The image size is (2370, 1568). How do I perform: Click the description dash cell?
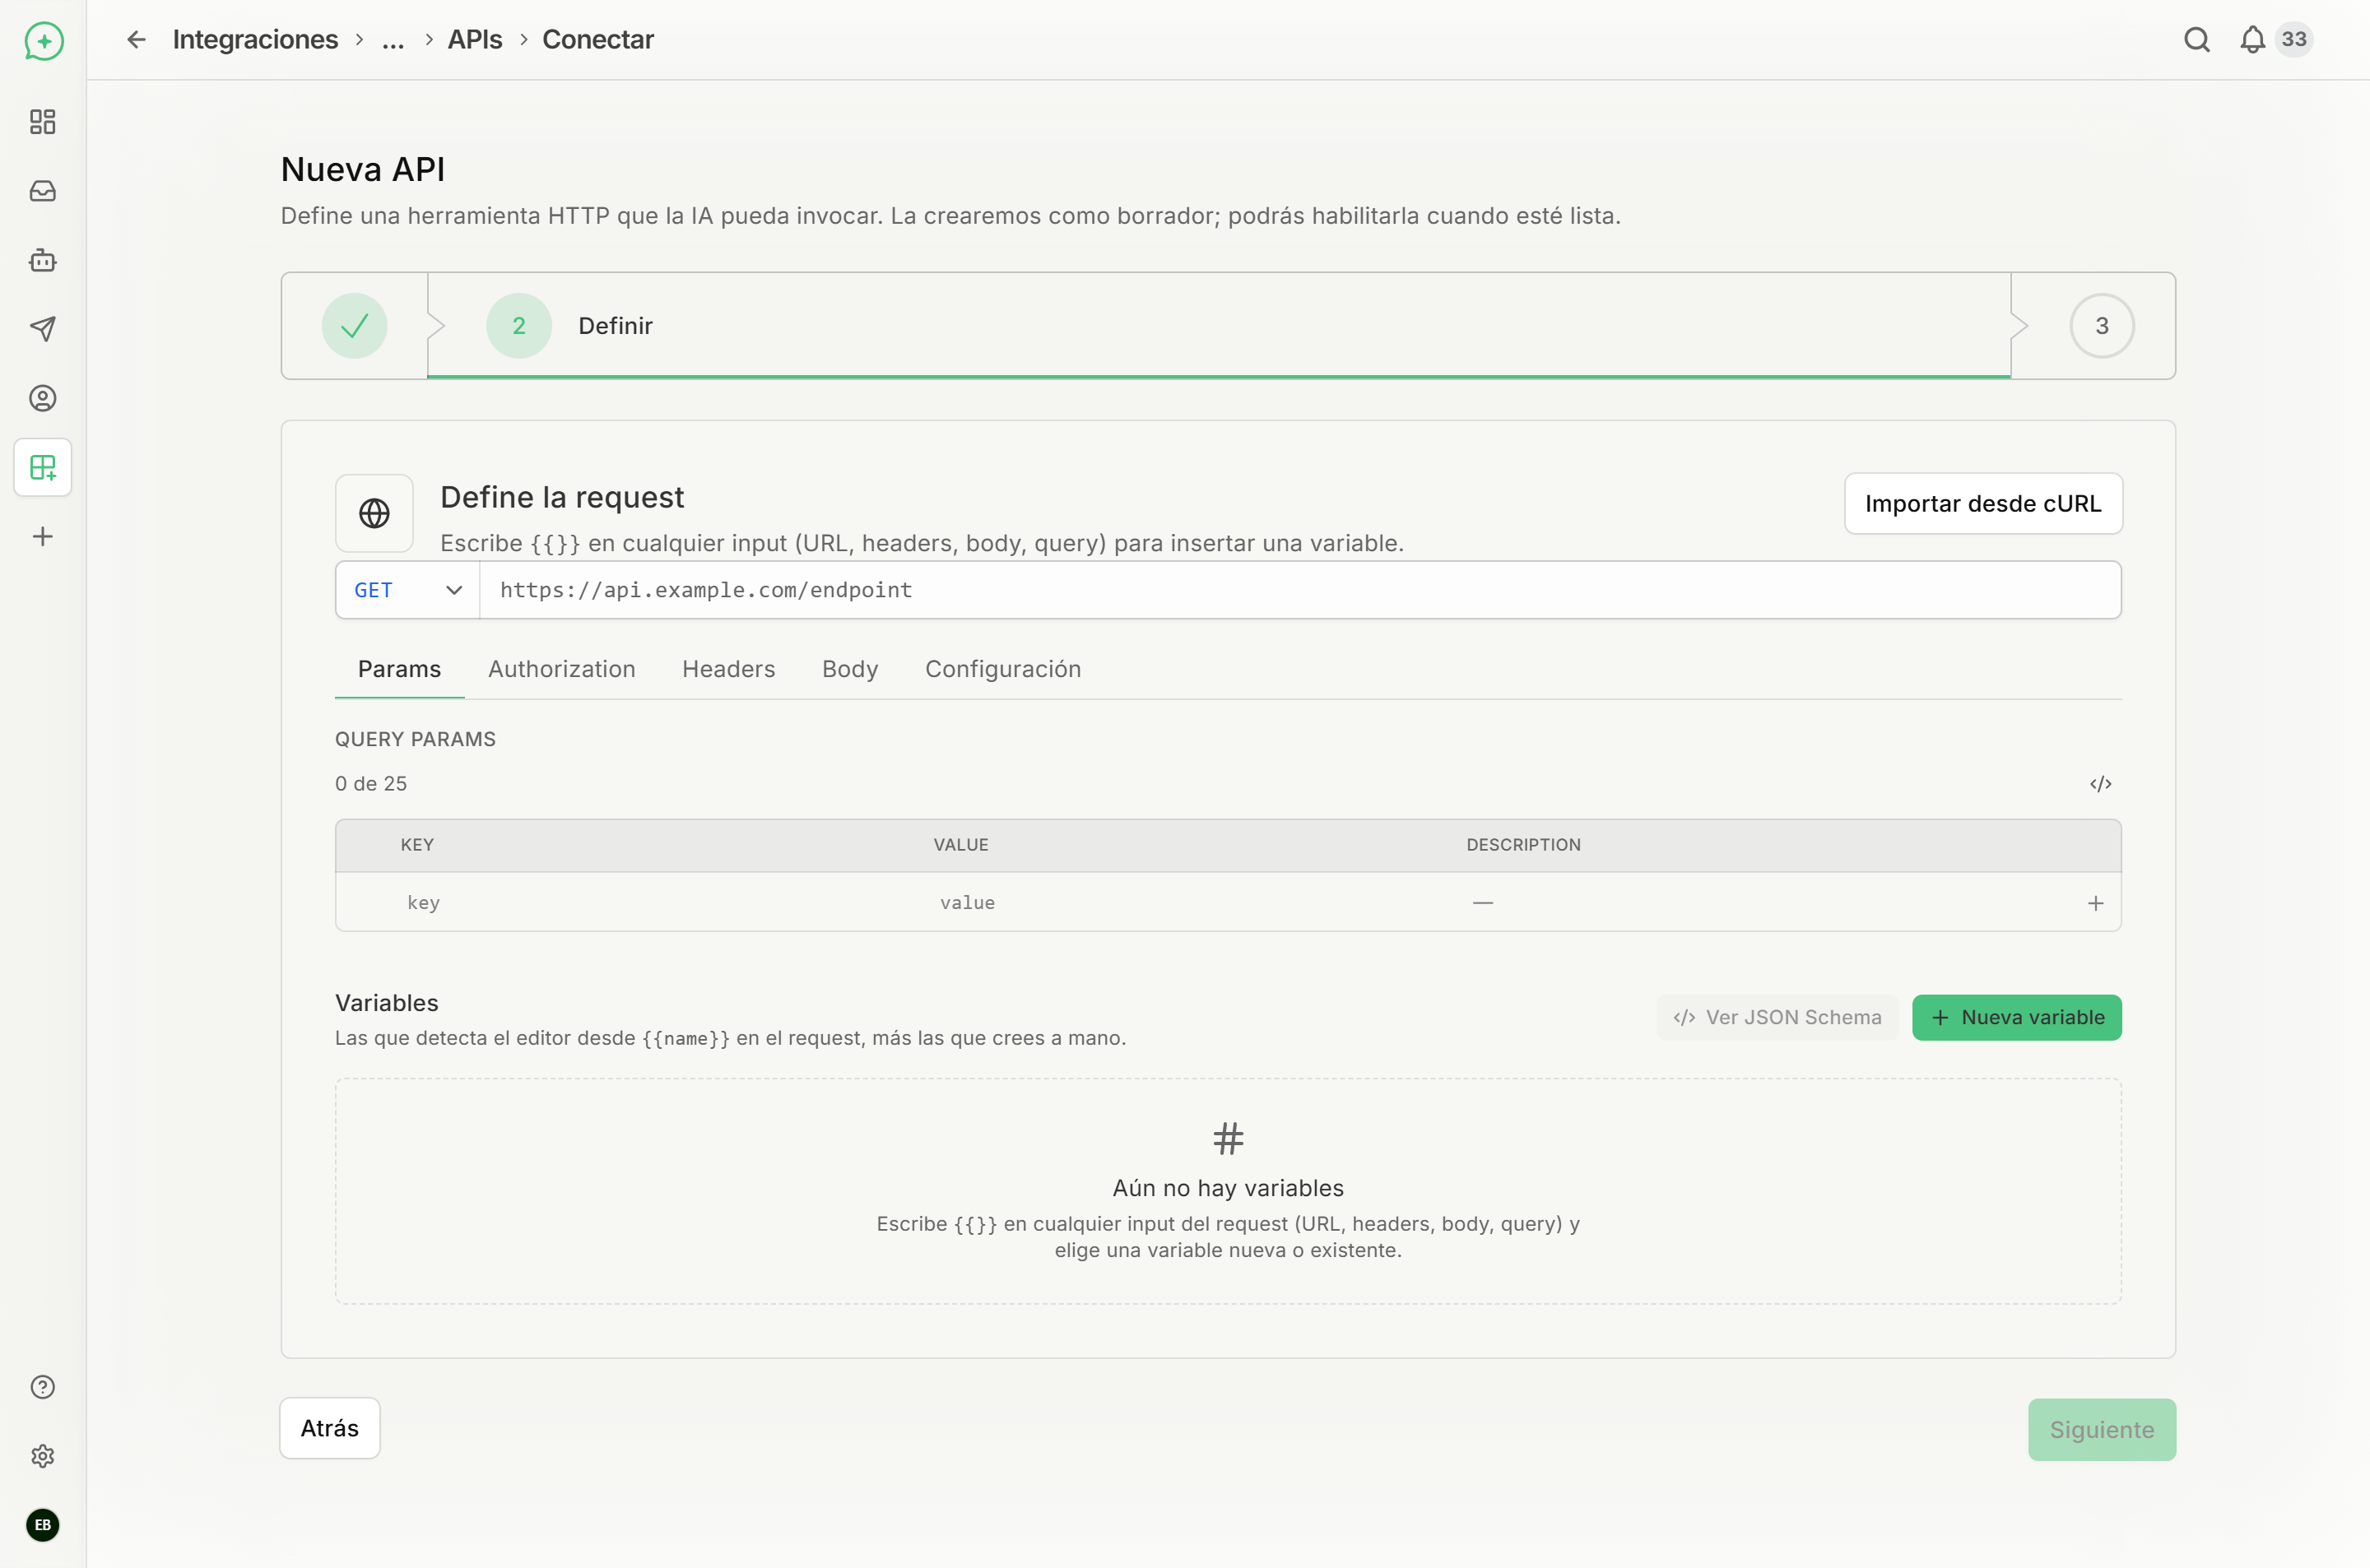pos(1482,903)
